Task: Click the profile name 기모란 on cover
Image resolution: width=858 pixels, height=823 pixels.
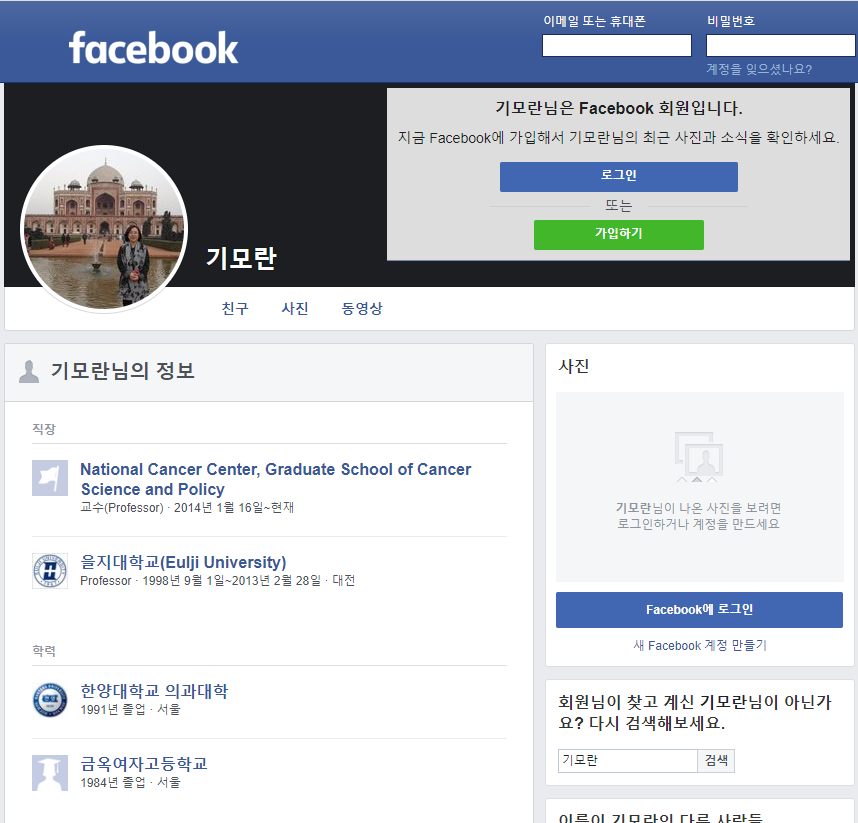Action: coord(241,258)
